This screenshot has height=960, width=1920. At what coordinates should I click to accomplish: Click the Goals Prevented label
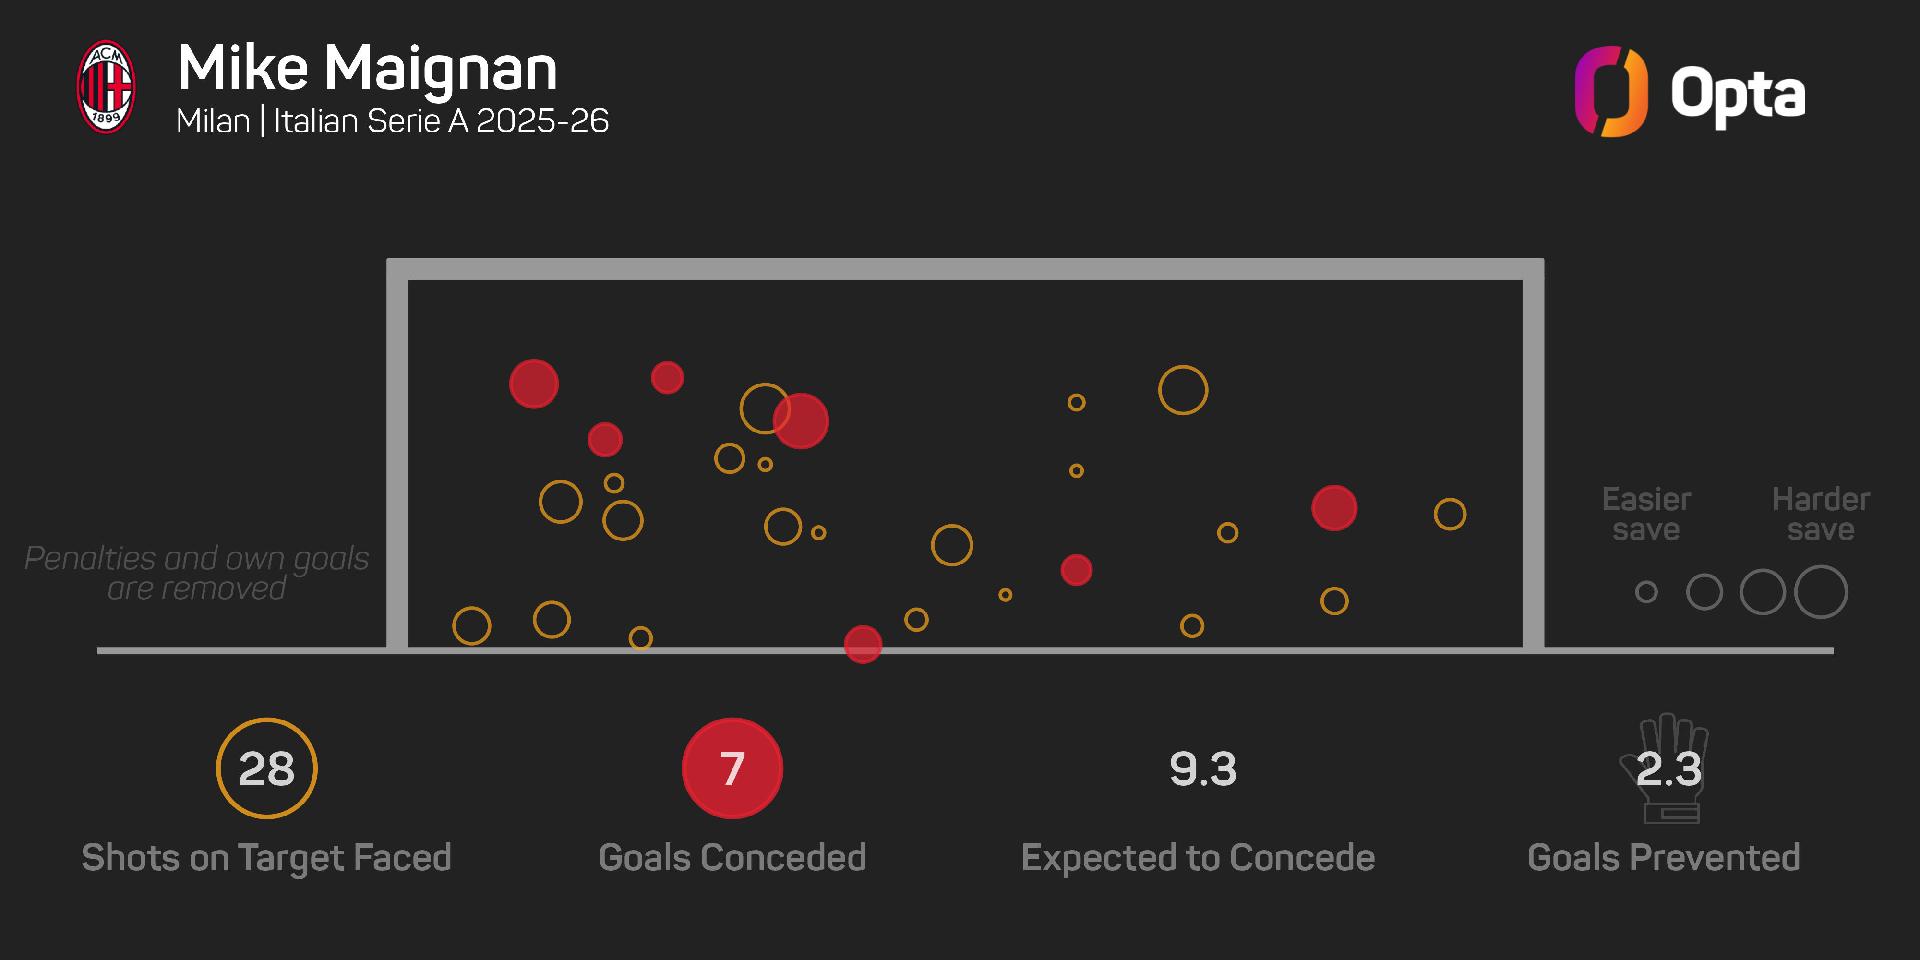(1663, 857)
